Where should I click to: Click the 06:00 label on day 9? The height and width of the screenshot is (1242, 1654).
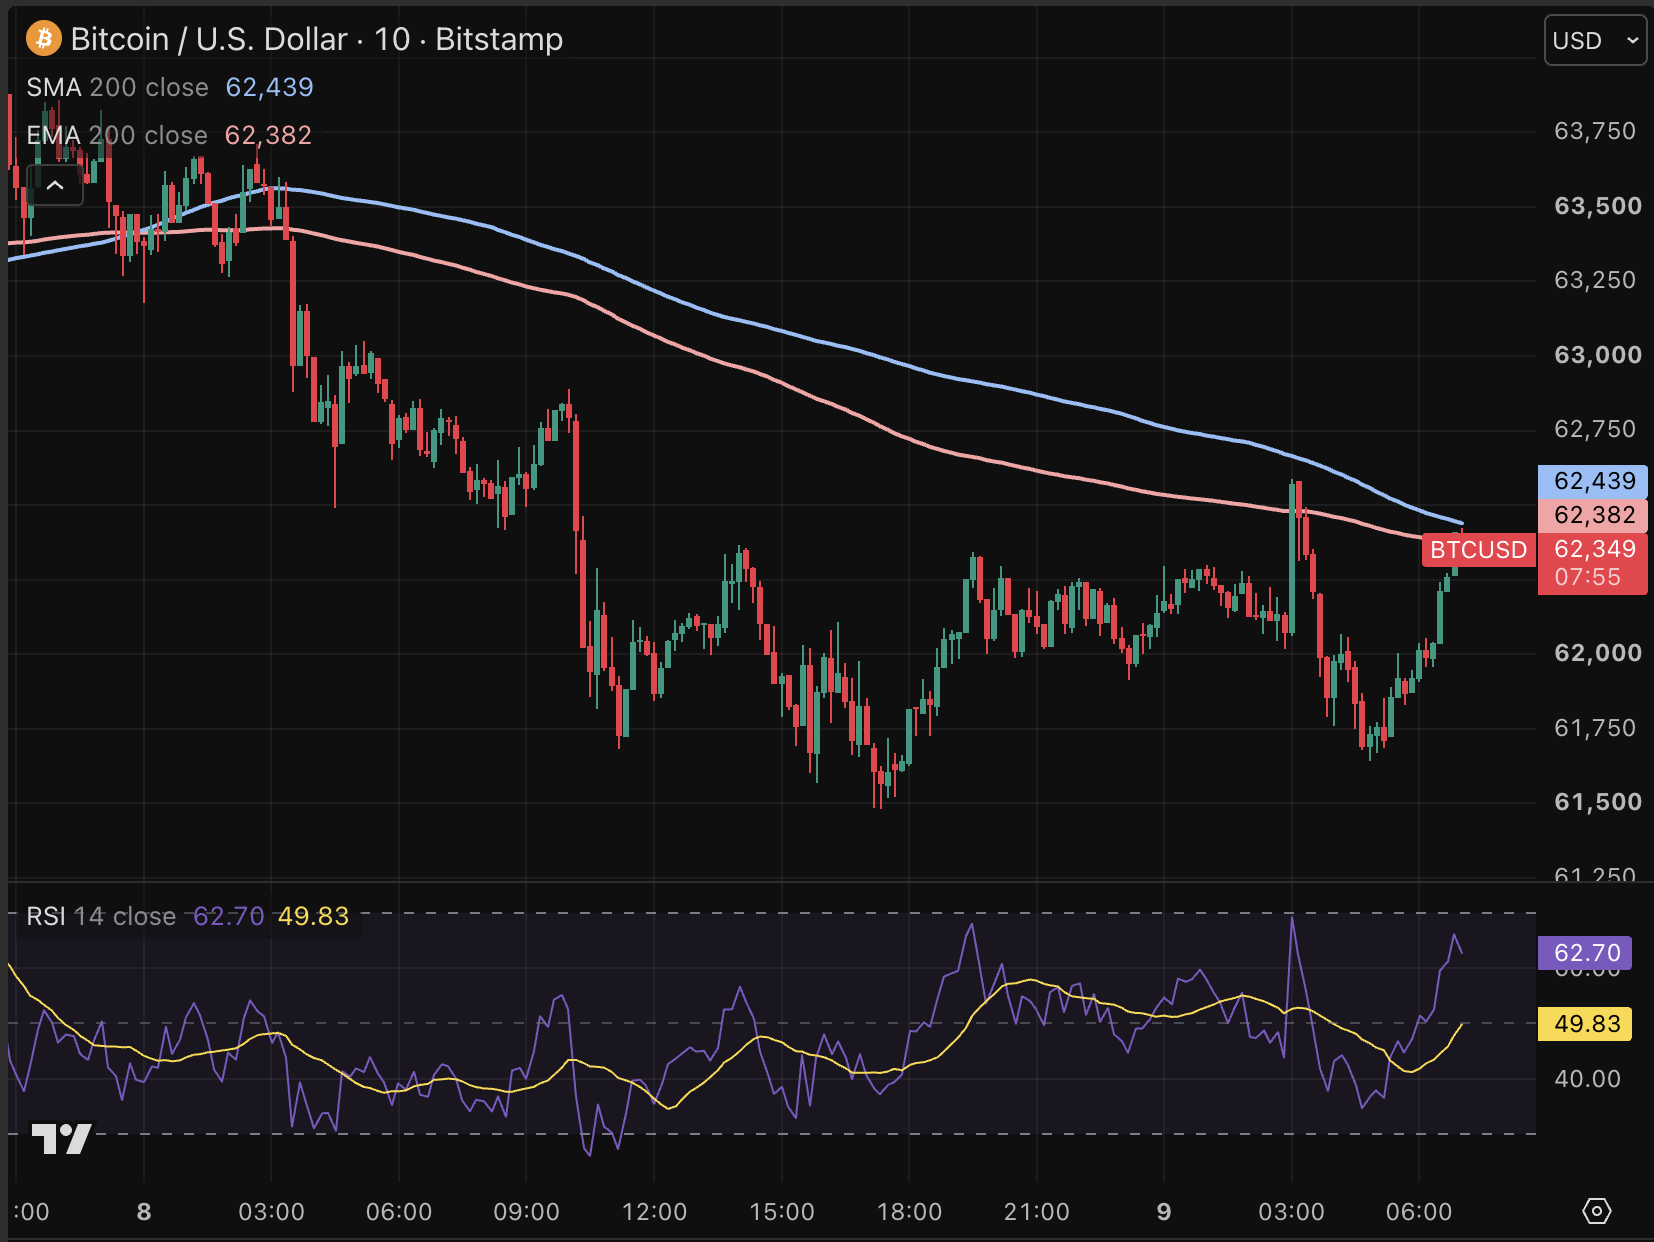pyautogui.click(x=1419, y=1212)
